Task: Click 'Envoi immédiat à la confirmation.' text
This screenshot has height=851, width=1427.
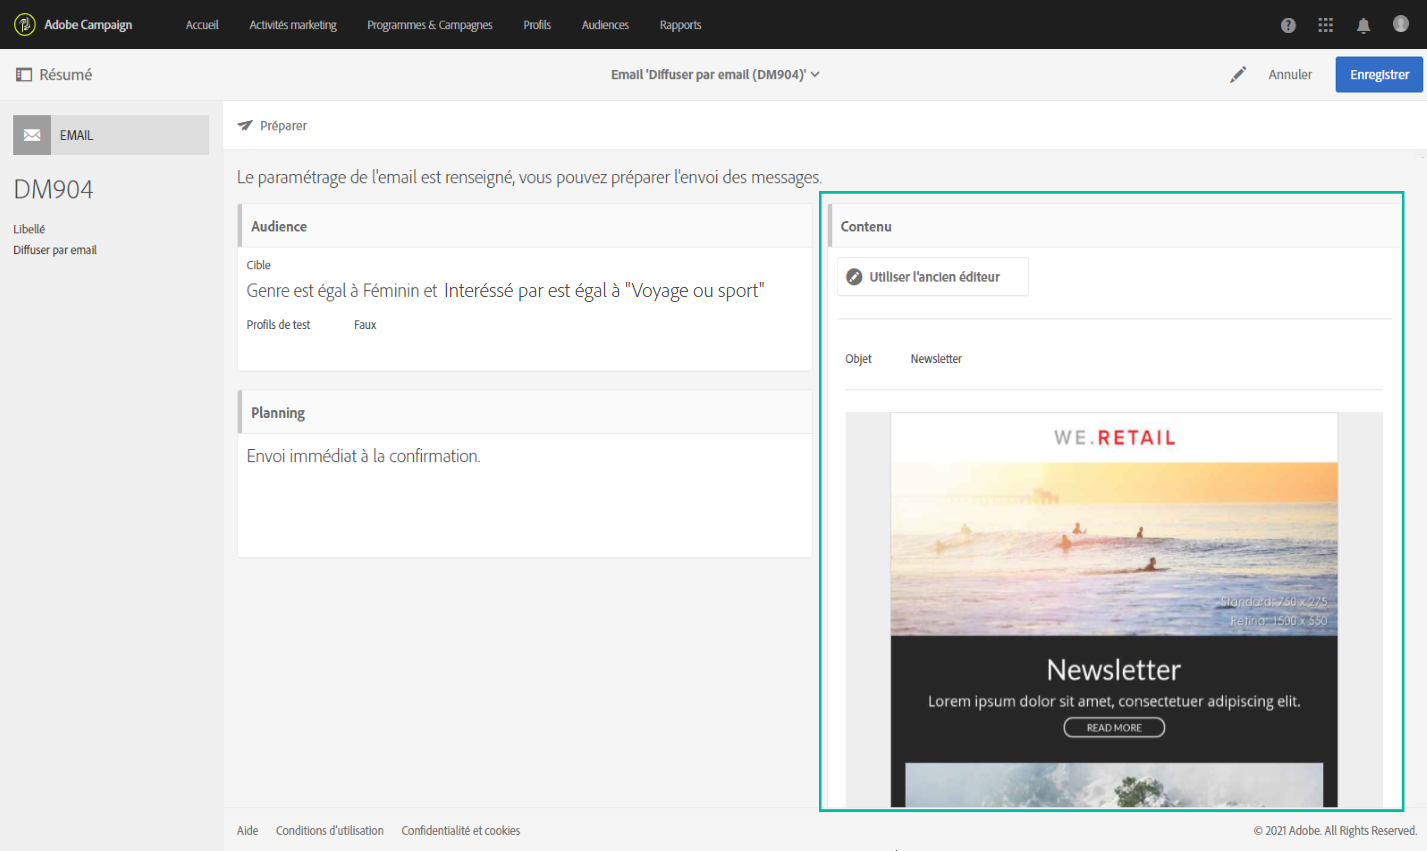Action: pos(364,456)
